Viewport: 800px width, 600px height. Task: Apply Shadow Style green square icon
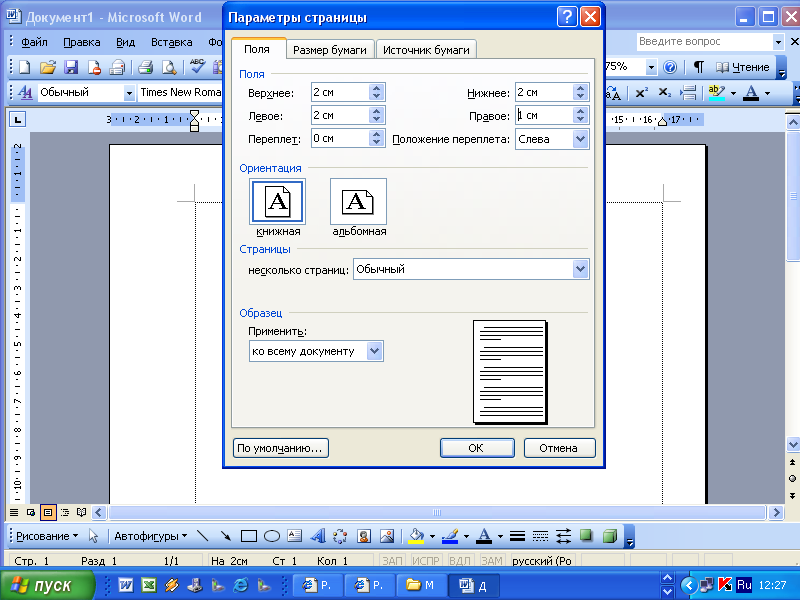point(586,536)
